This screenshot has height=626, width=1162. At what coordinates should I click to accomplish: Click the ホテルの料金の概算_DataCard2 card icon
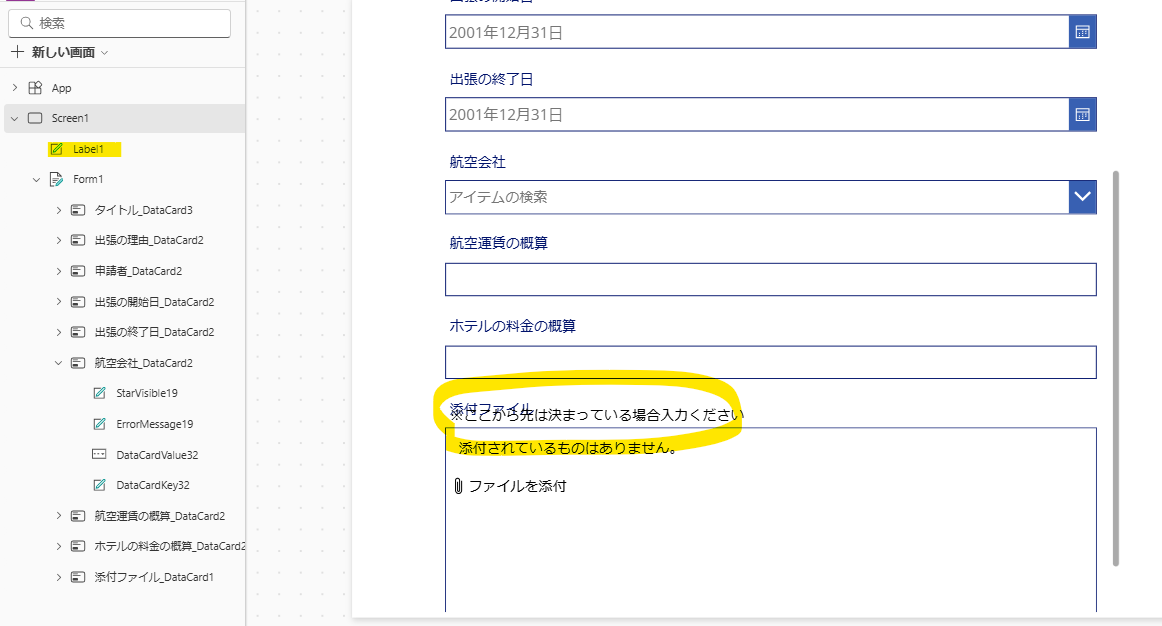[x=78, y=546]
